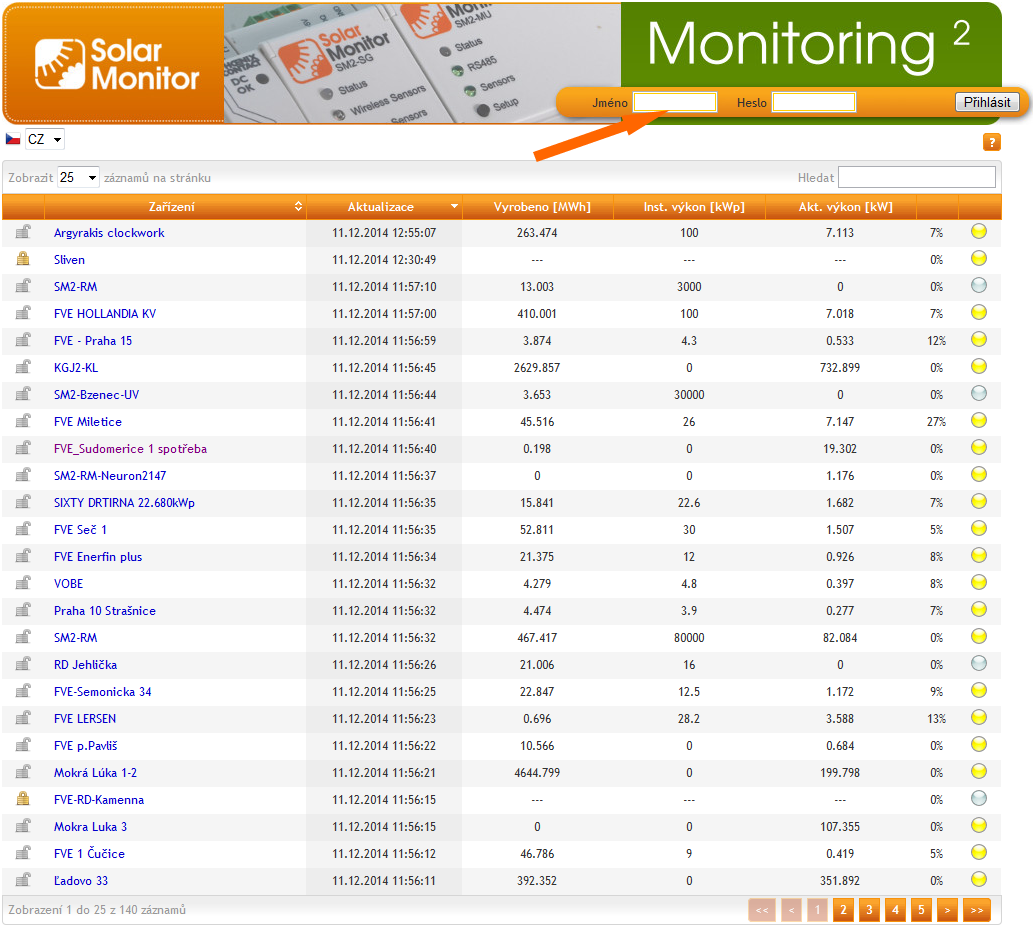The width and height of the screenshot is (1033, 927).
Task: Click the open padlock next to Argyrakis clockwork
Action: [x=22, y=232]
